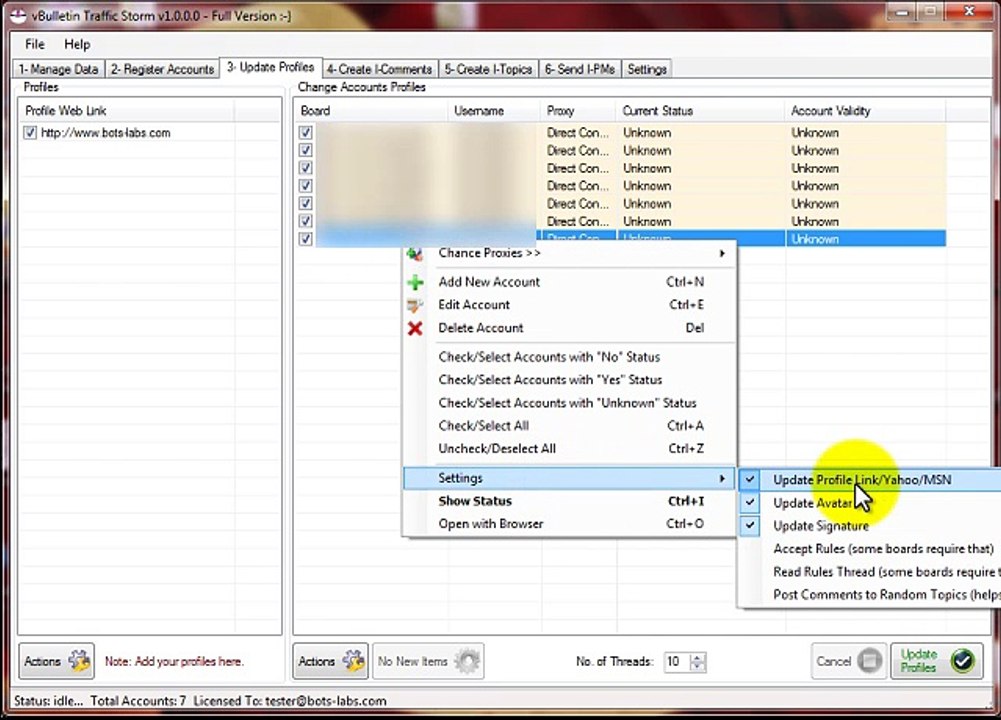Click the green plus Add New Account icon
Image resolution: width=1001 pixels, height=720 pixels.
[415, 282]
